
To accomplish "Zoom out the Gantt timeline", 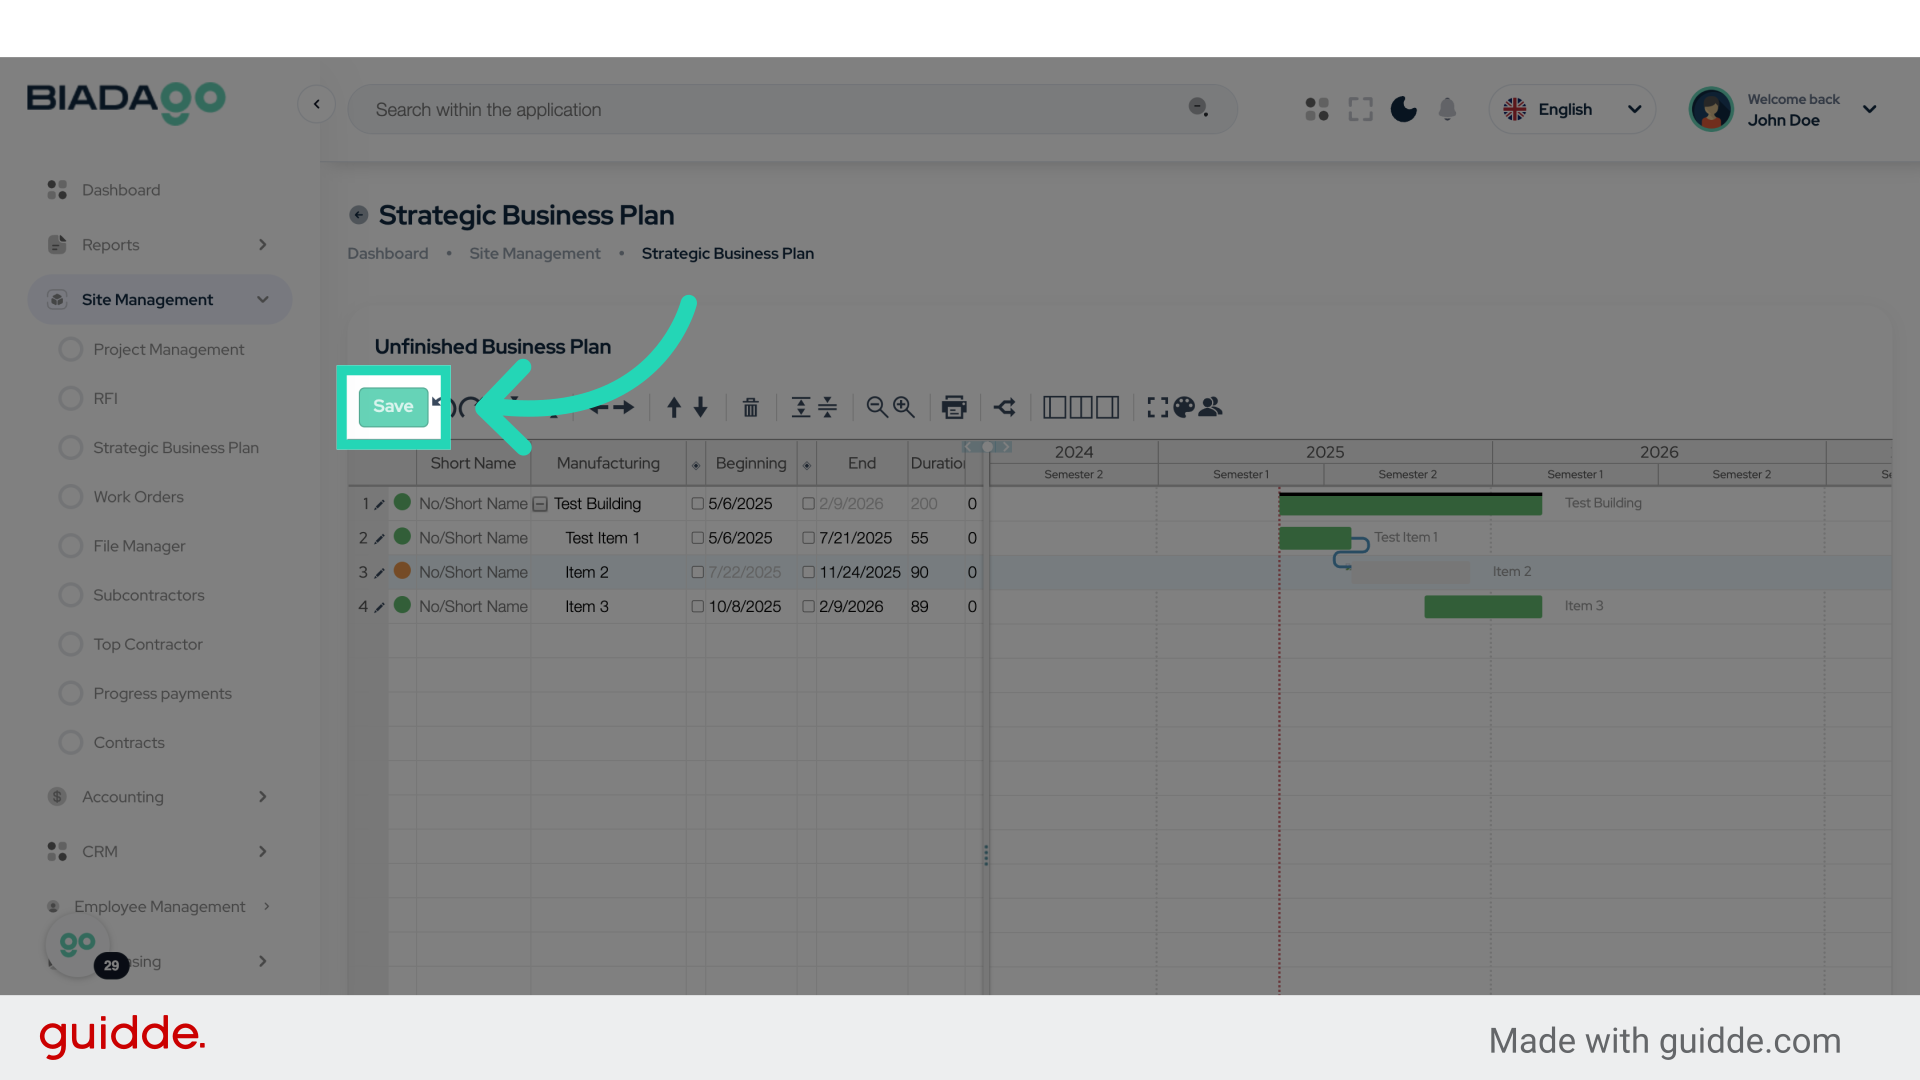I will [x=877, y=407].
